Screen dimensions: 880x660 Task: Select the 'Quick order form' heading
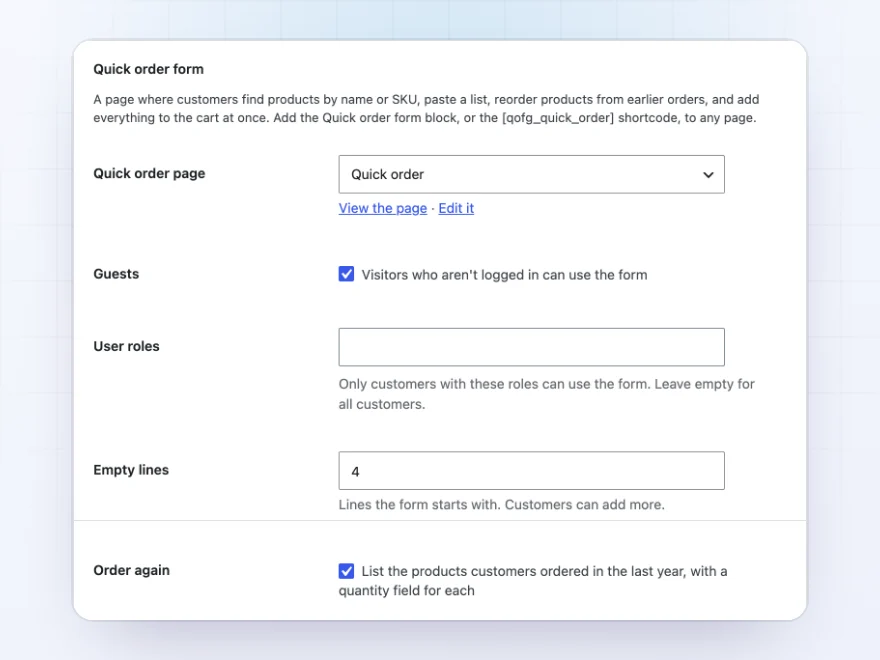(x=149, y=69)
